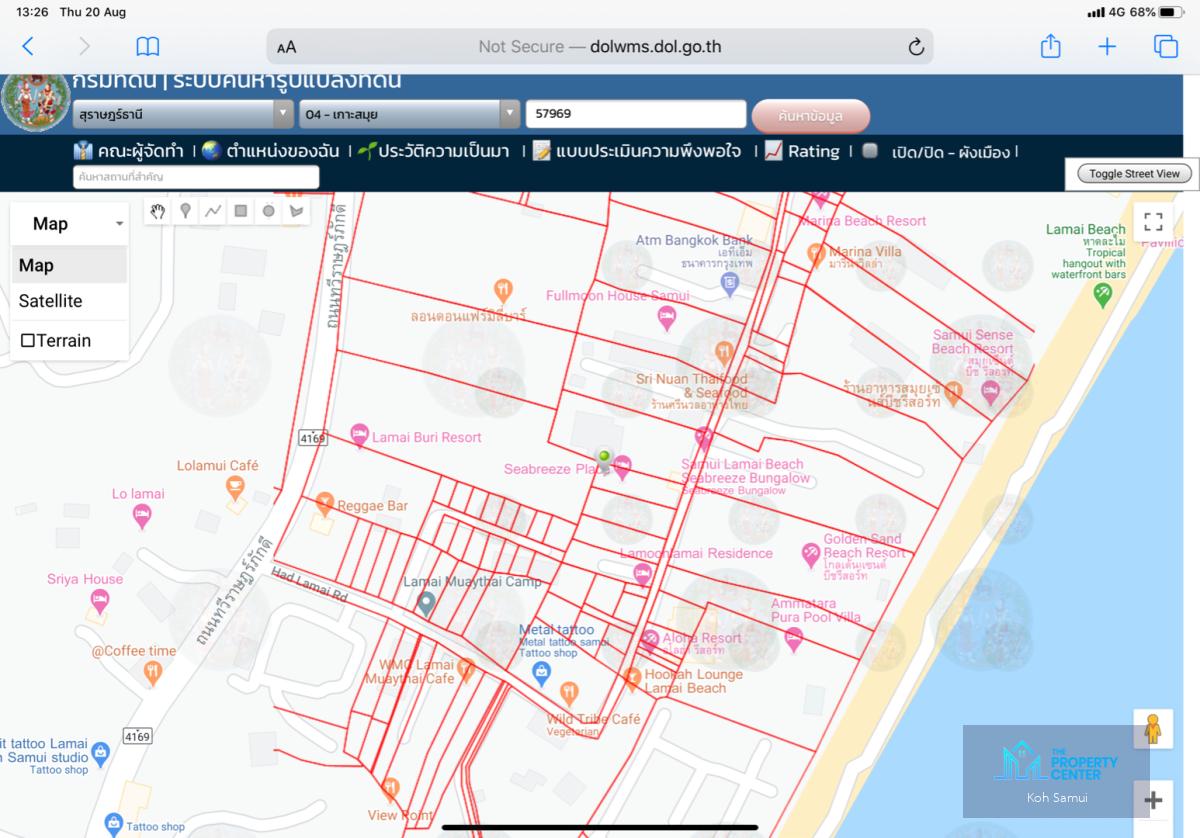Open the province dropdown สุราษฎร์ธานี
1200x838 pixels.
183,114
